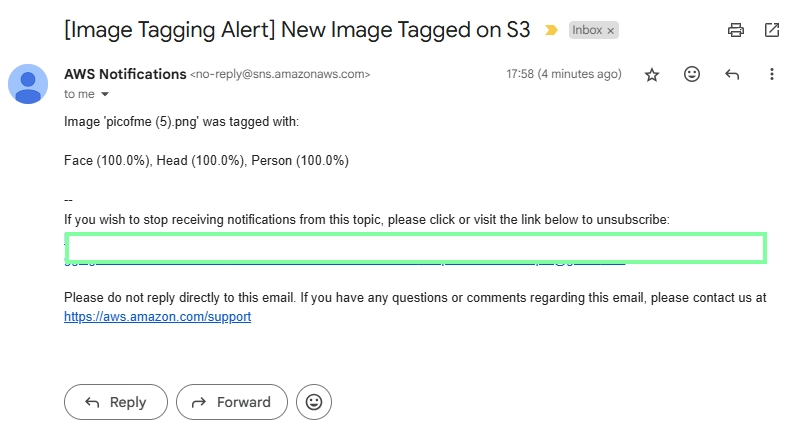Reply using the header arrow icon
This screenshot has height=423, width=794.
click(x=732, y=75)
